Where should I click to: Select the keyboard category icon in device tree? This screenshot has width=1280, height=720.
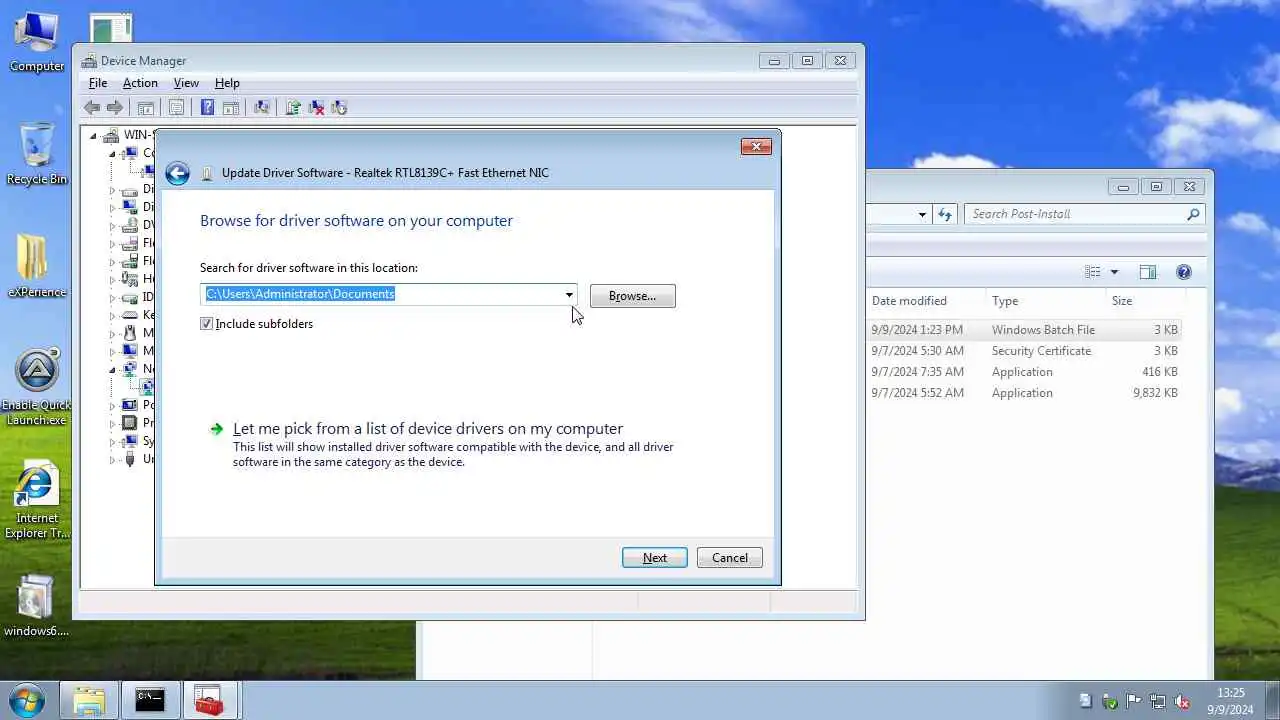(x=129, y=315)
